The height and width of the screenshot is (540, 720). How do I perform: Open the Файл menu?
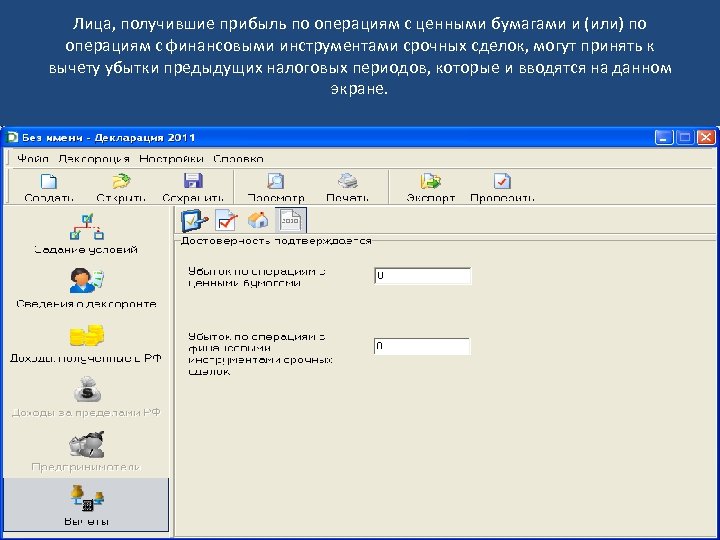click(x=33, y=159)
